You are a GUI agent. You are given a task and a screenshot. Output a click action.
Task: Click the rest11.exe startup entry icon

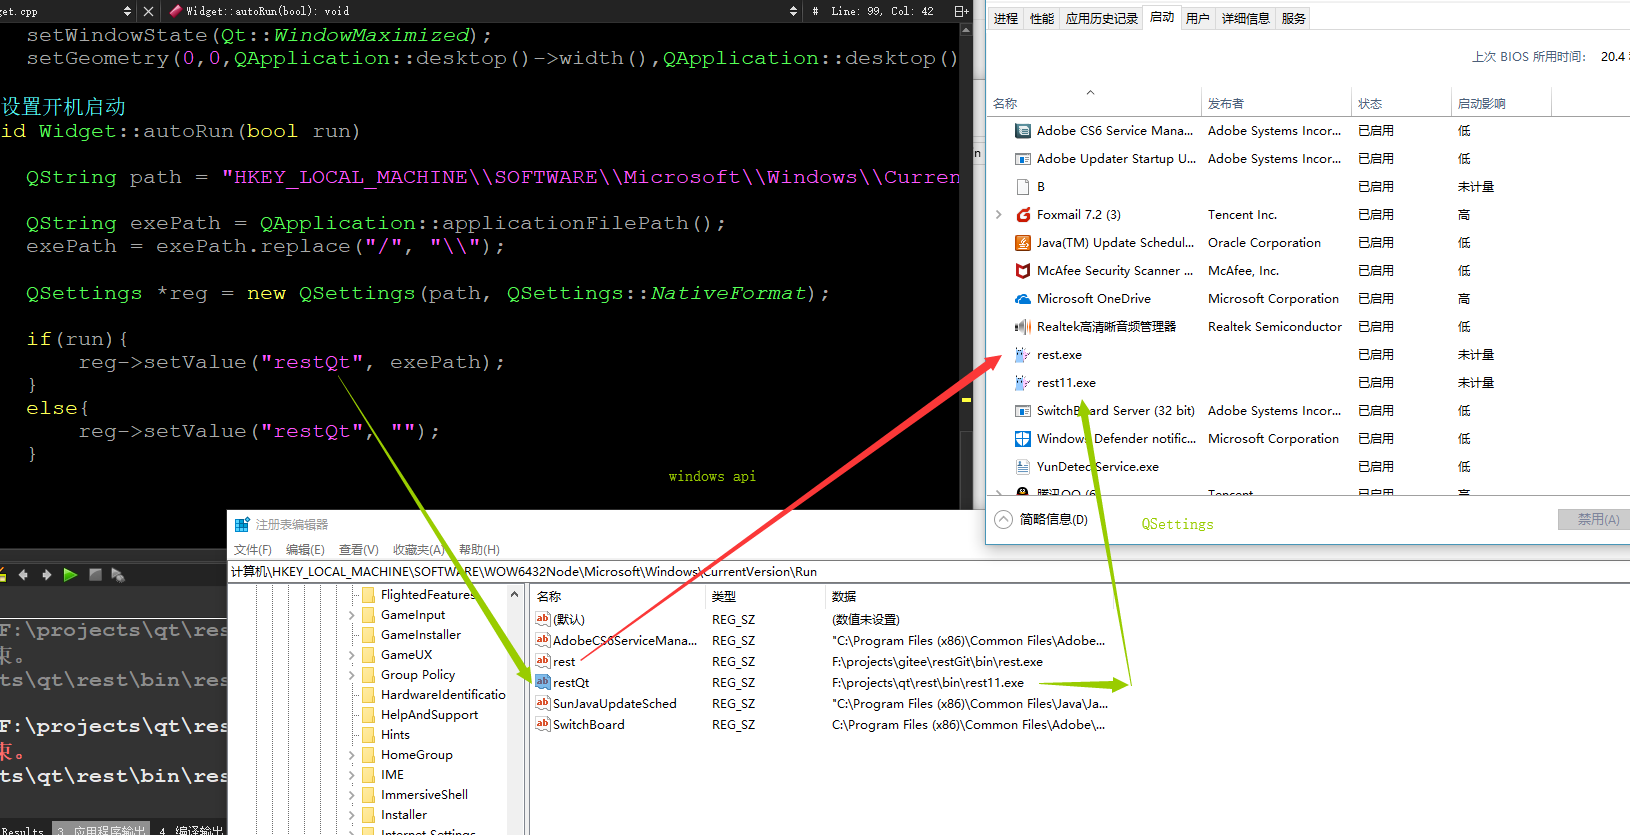click(x=1023, y=383)
